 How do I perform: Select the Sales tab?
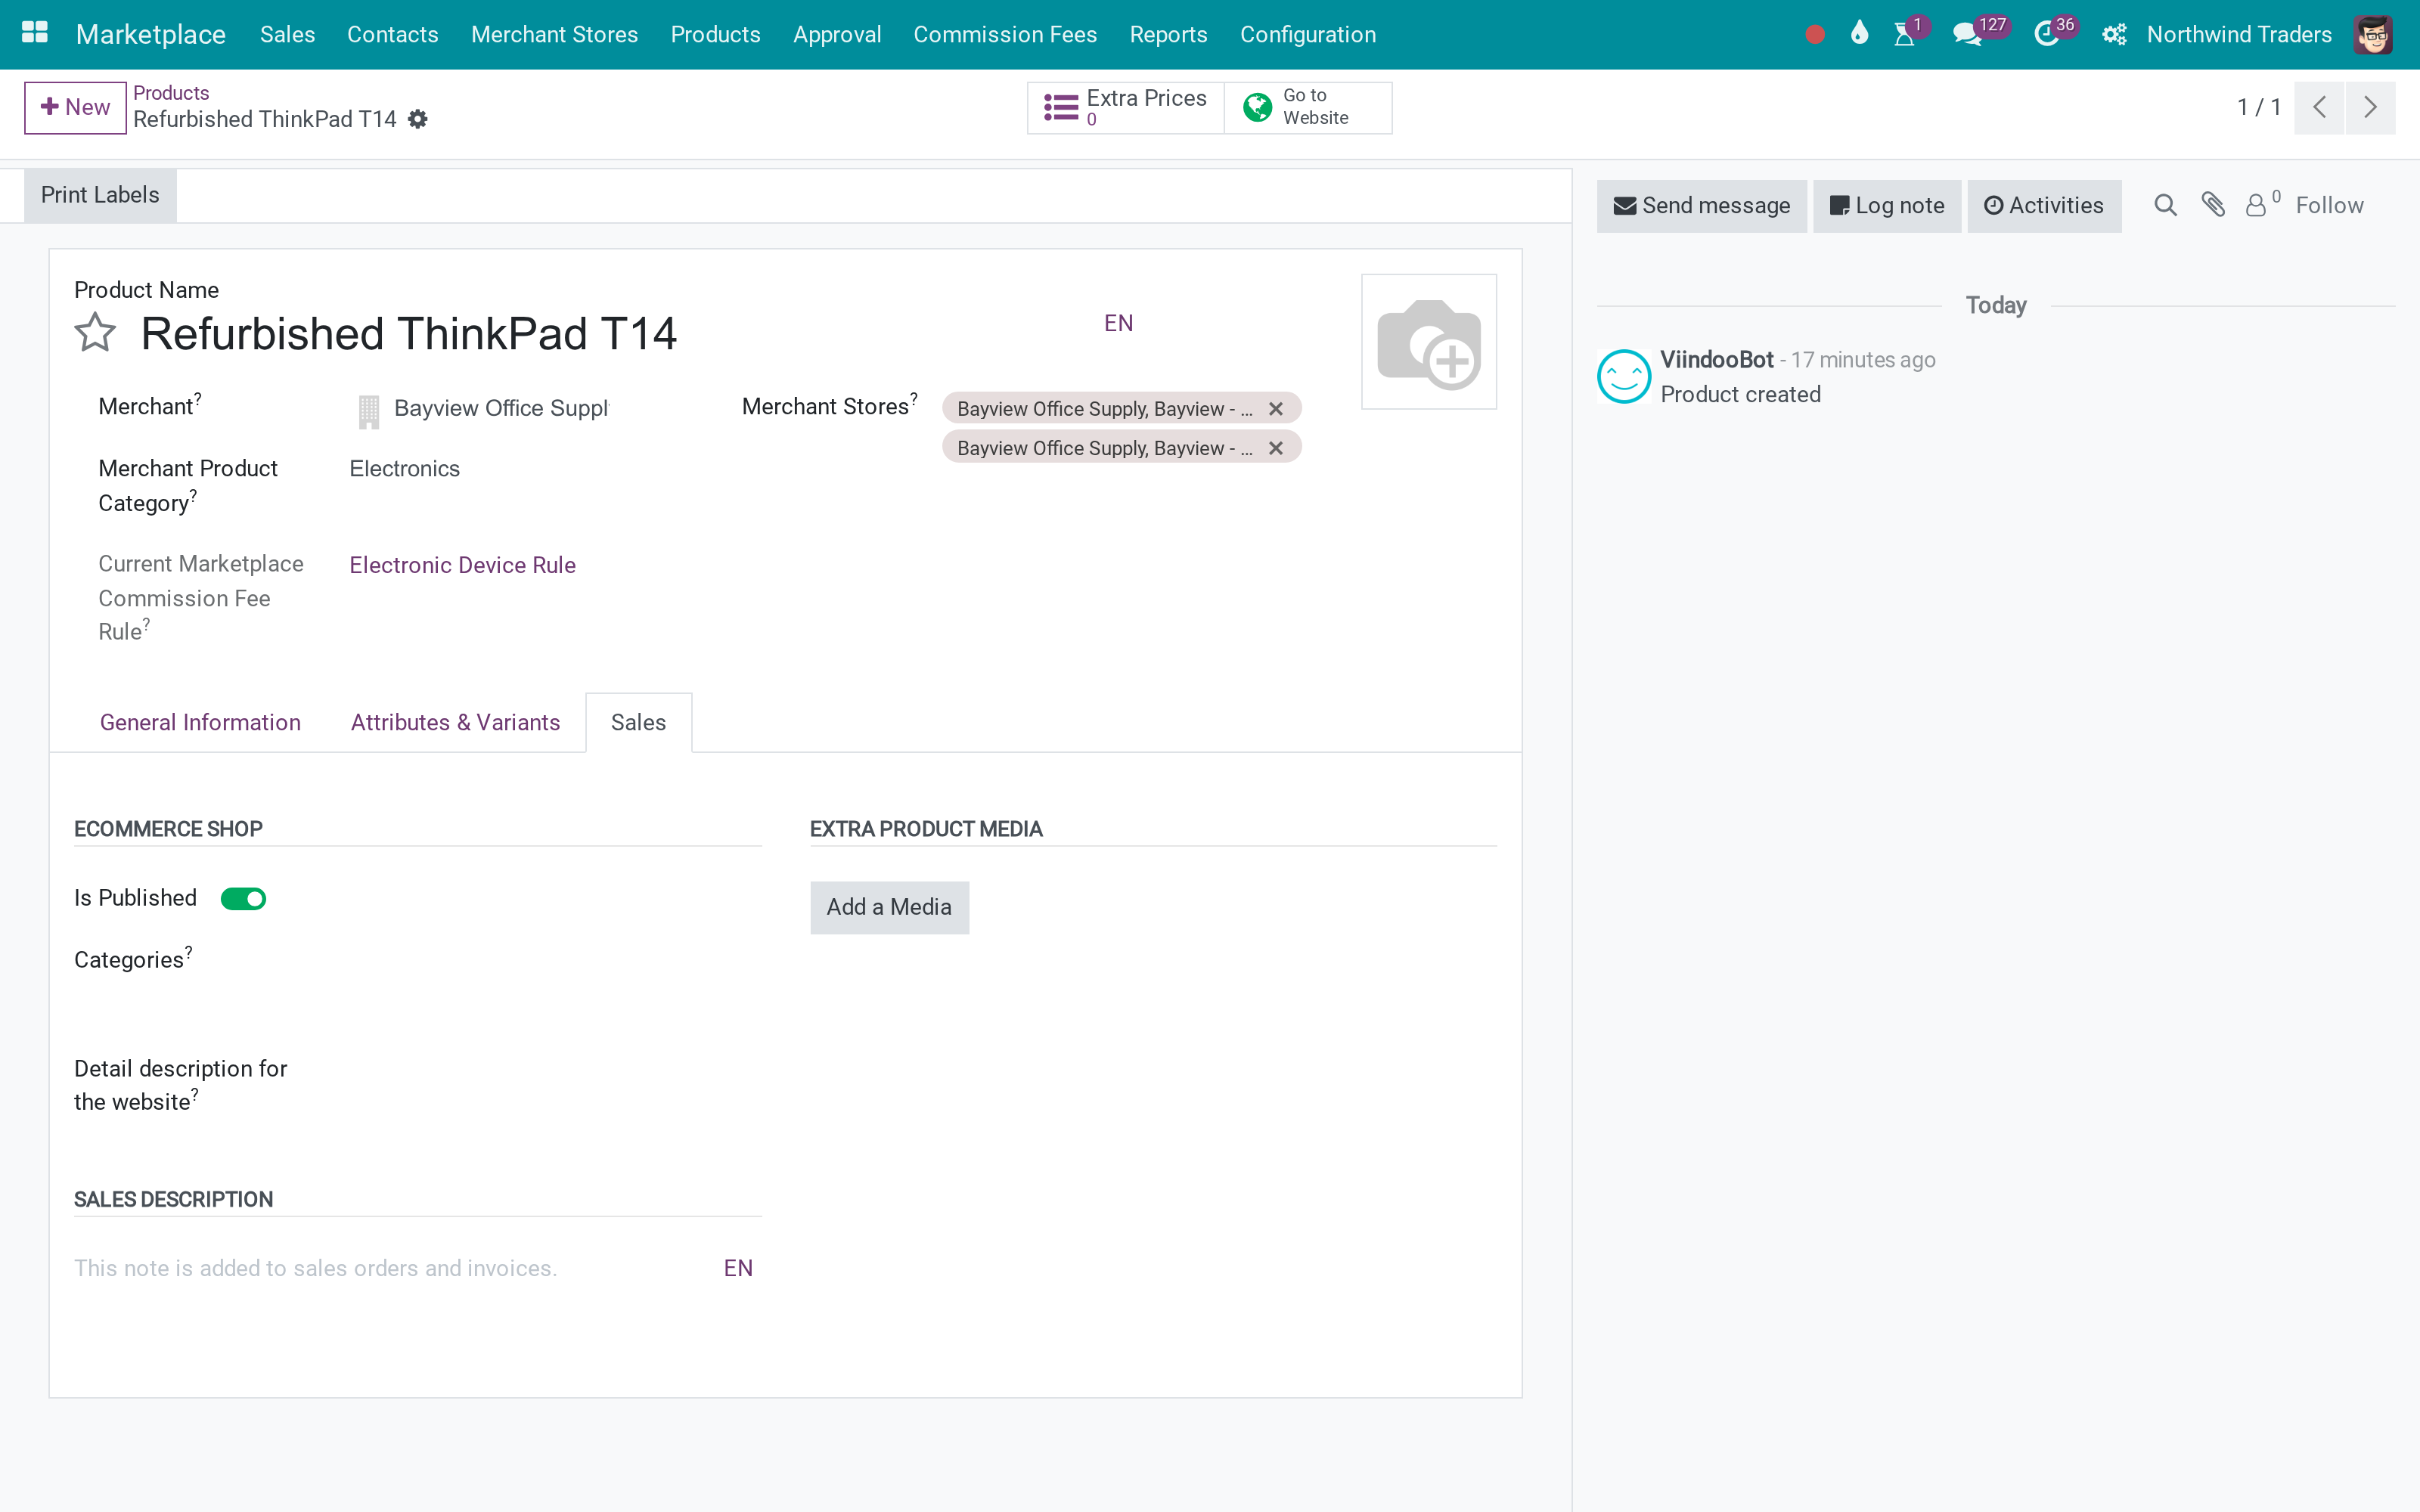(x=638, y=722)
